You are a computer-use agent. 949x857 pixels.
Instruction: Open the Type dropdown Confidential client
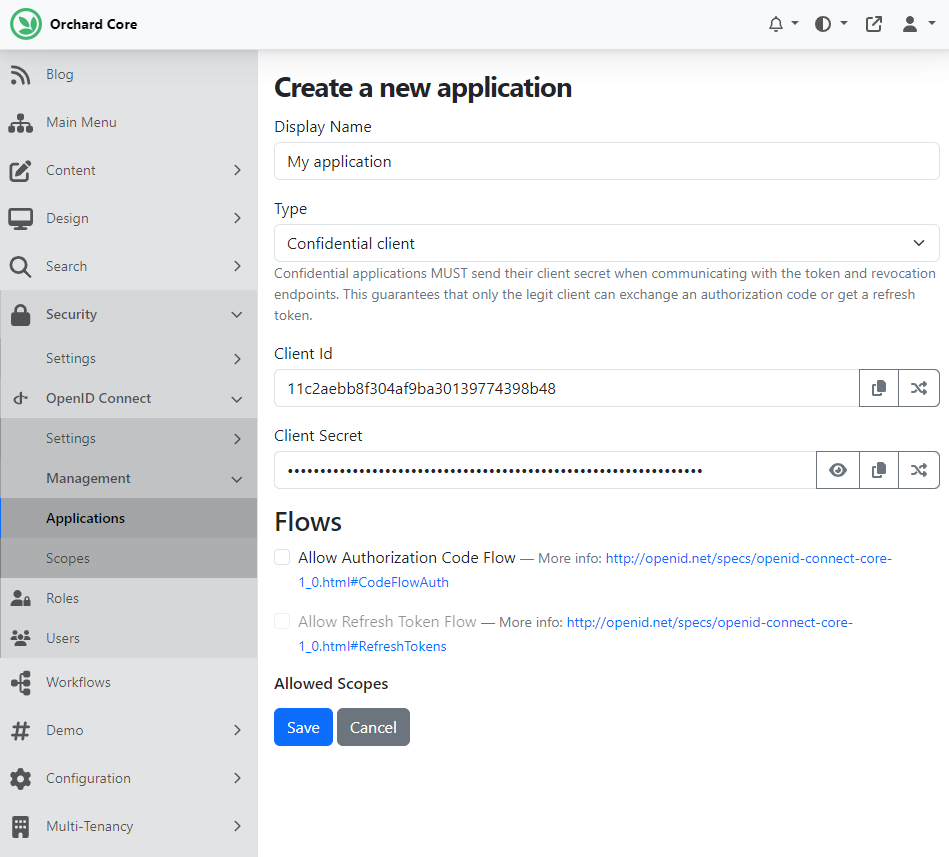click(x=606, y=243)
